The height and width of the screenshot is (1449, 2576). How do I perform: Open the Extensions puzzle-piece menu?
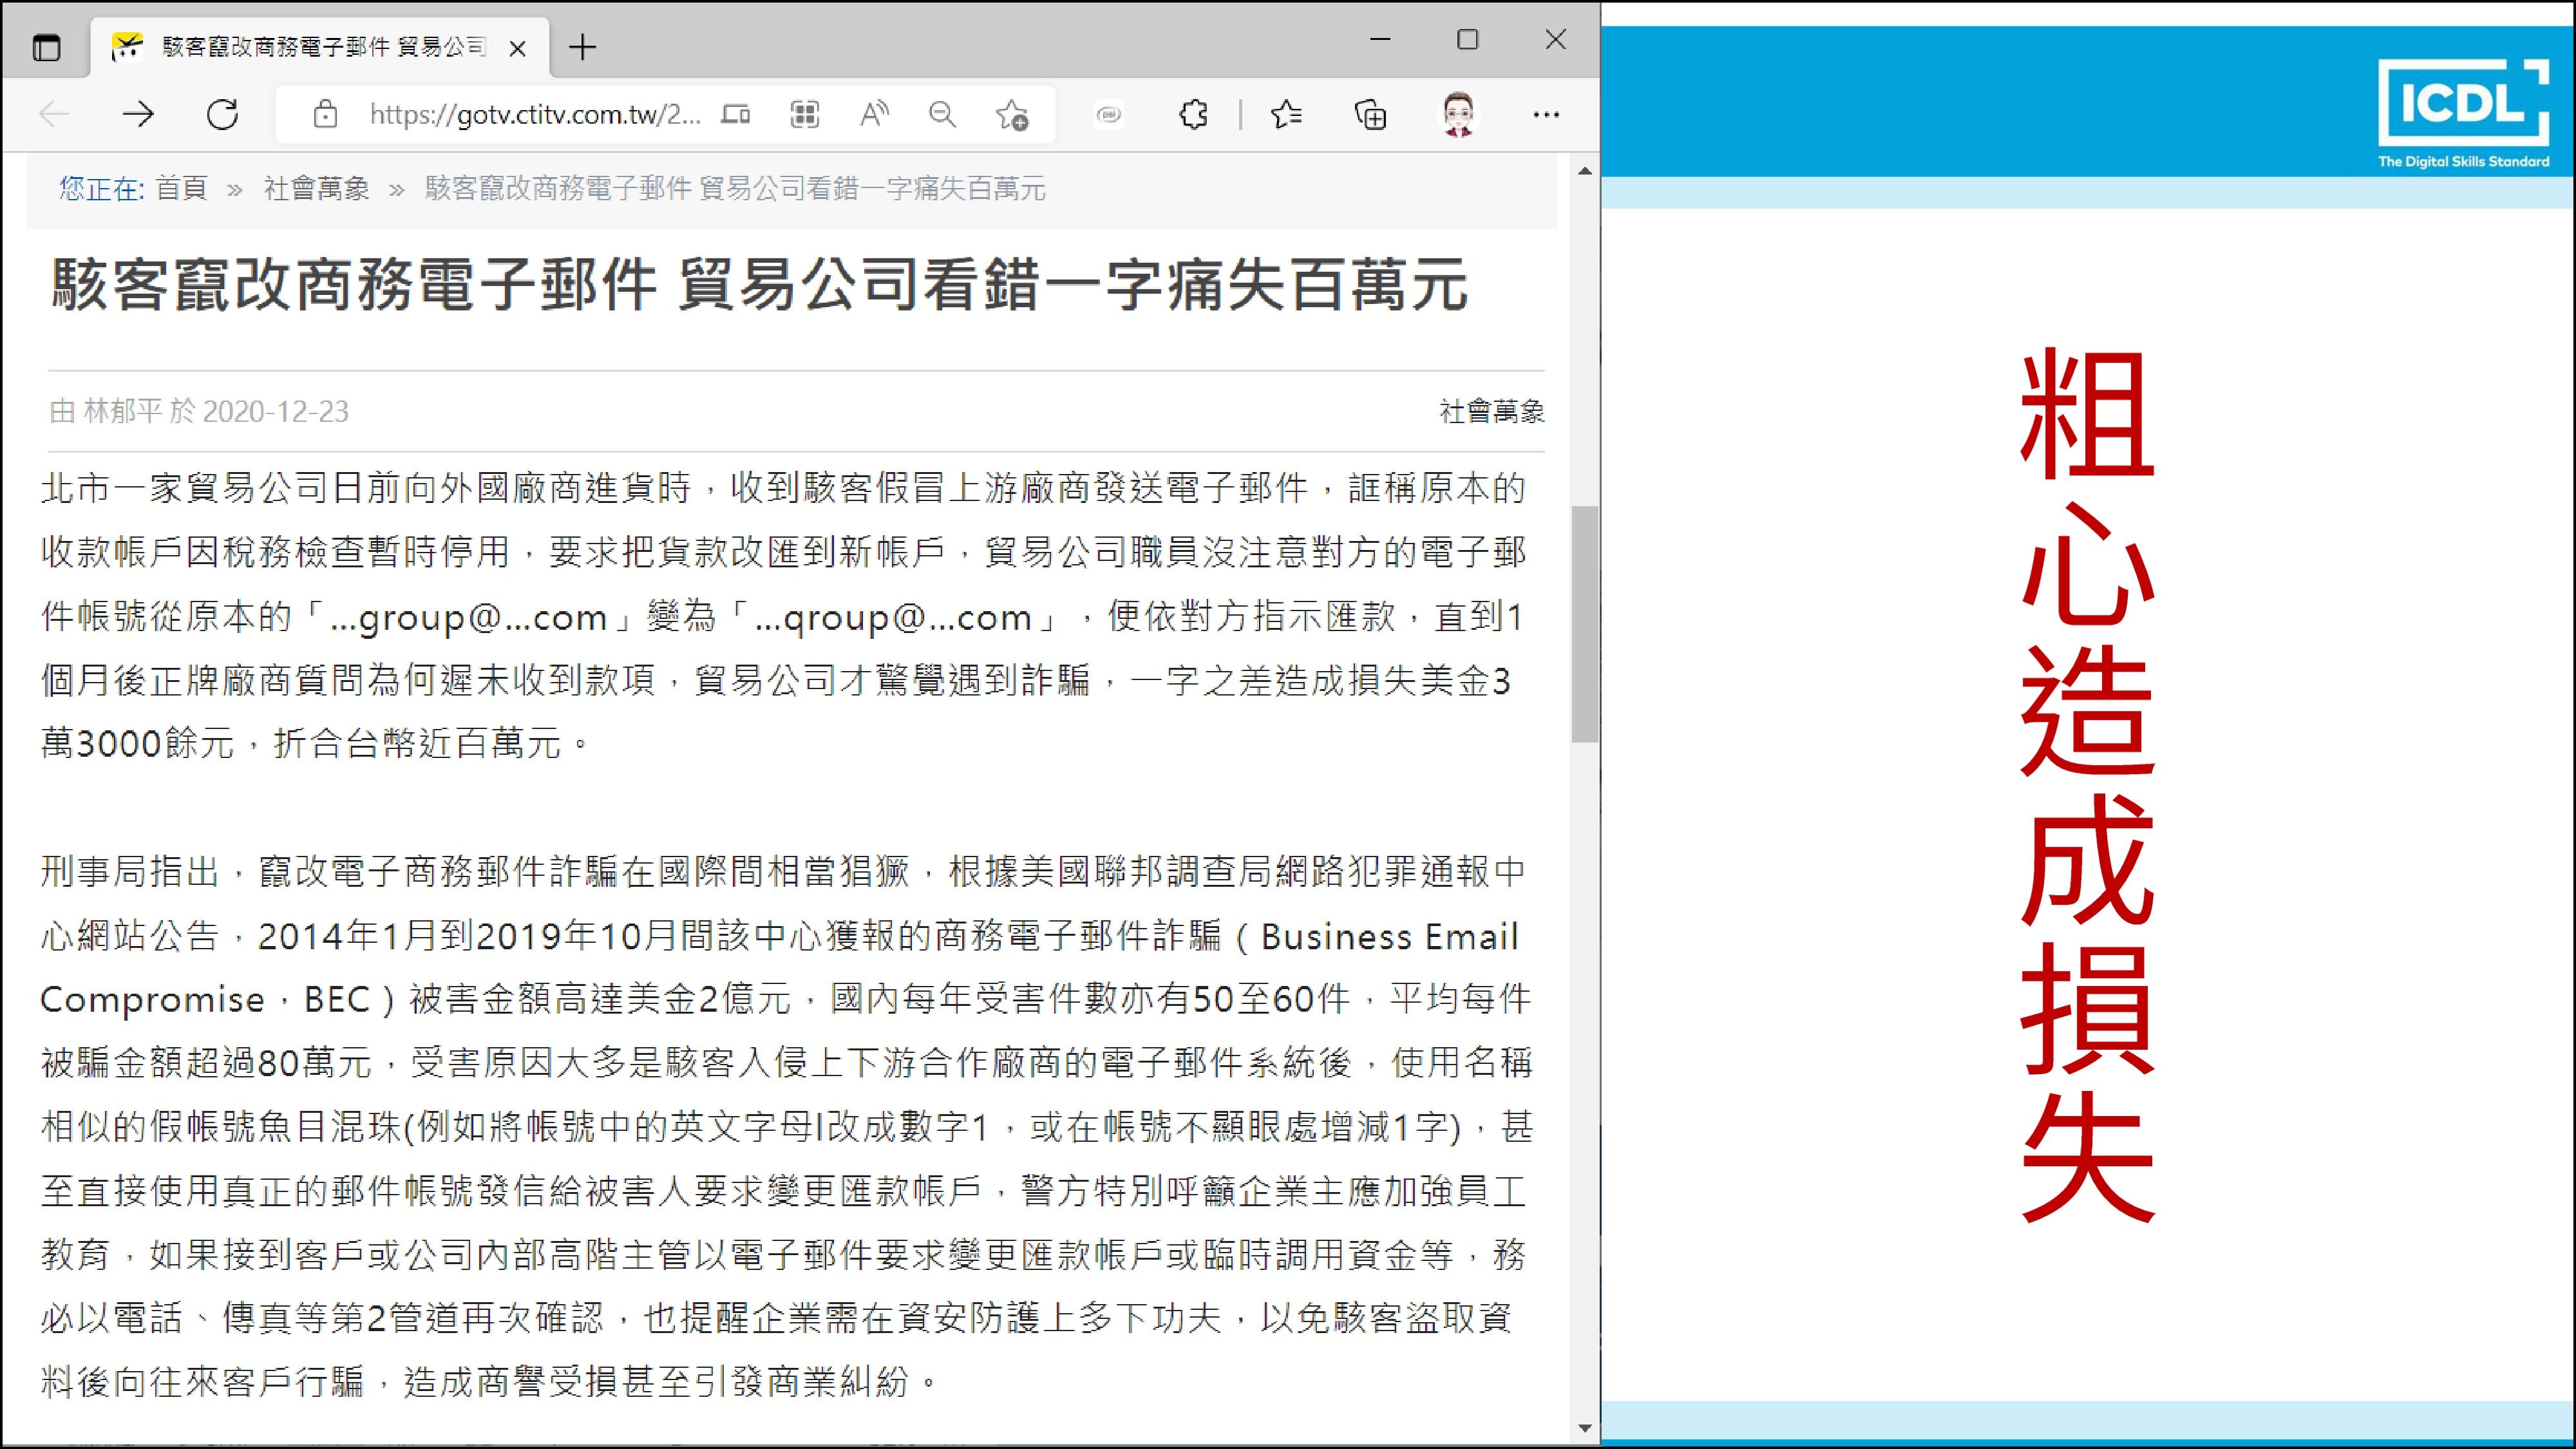click(1193, 115)
